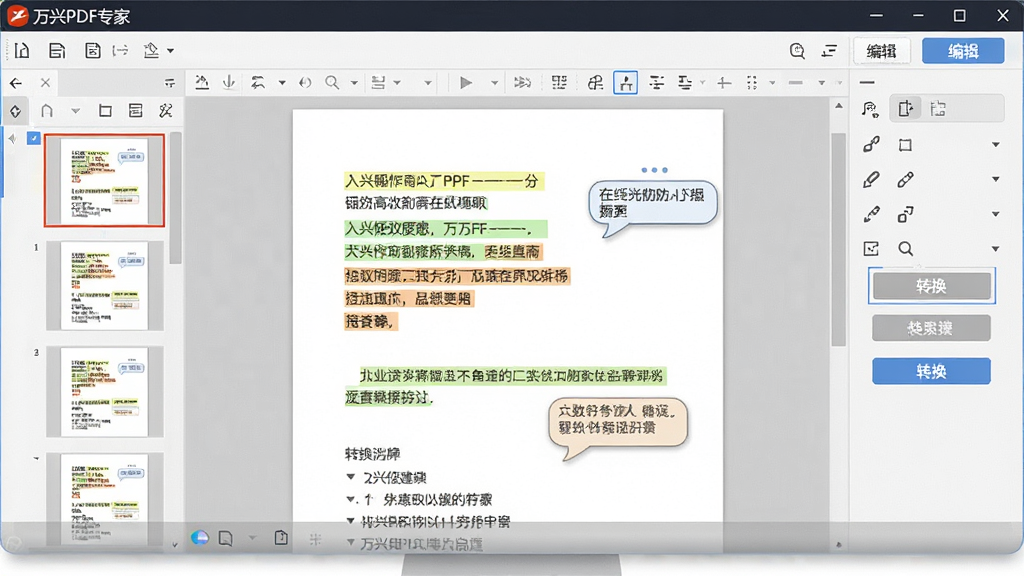Click the white 编辑 button

point(882,51)
